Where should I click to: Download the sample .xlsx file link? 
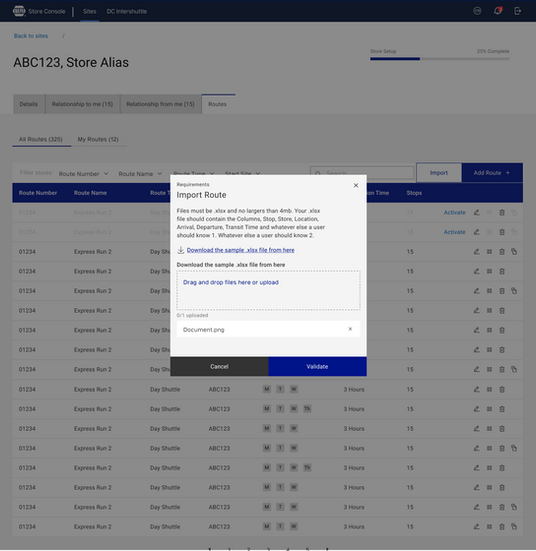(x=241, y=250)
